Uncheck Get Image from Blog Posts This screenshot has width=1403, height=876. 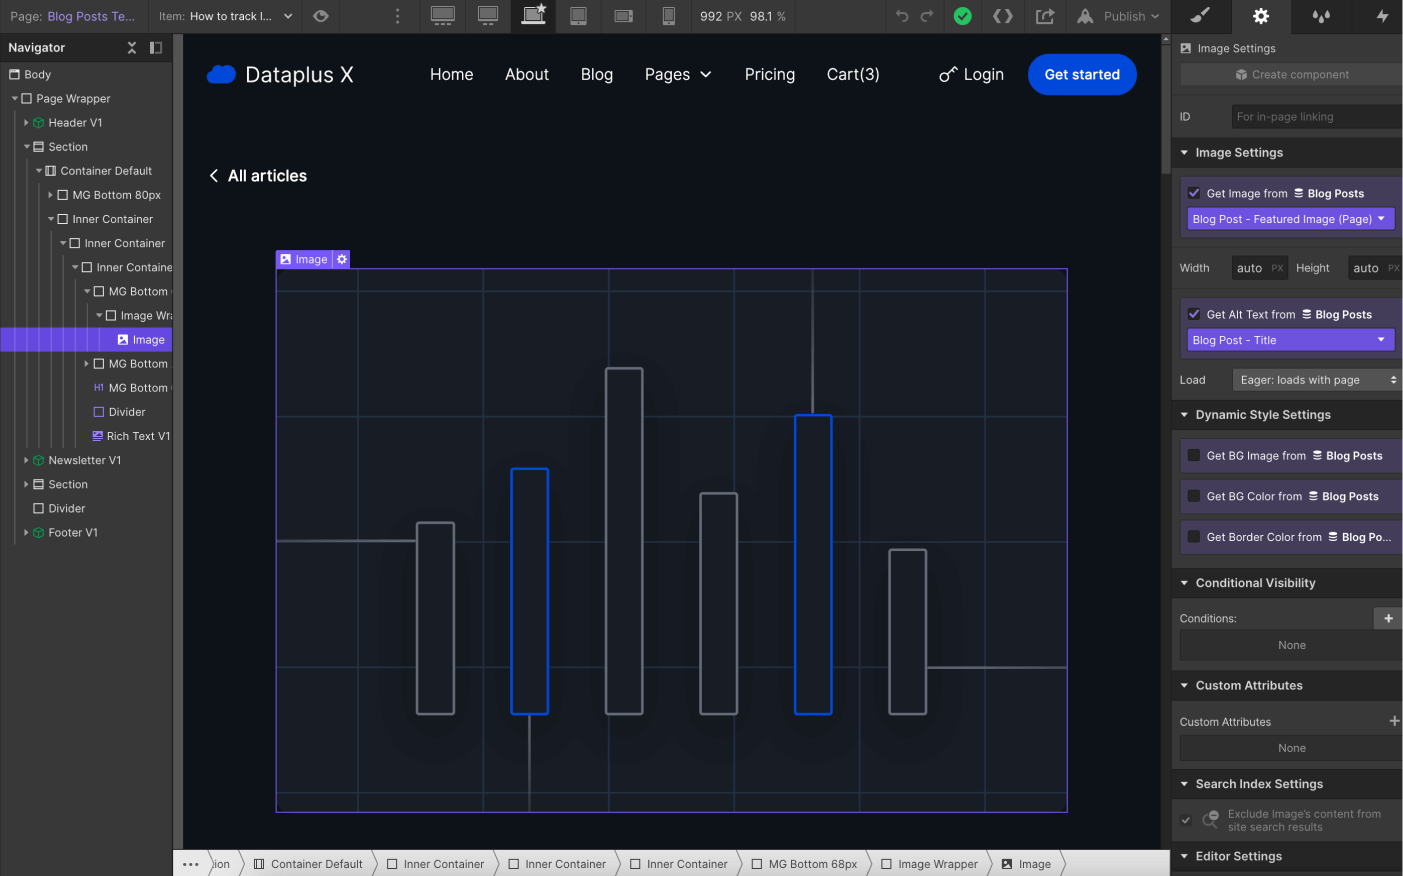(1194, 194)
